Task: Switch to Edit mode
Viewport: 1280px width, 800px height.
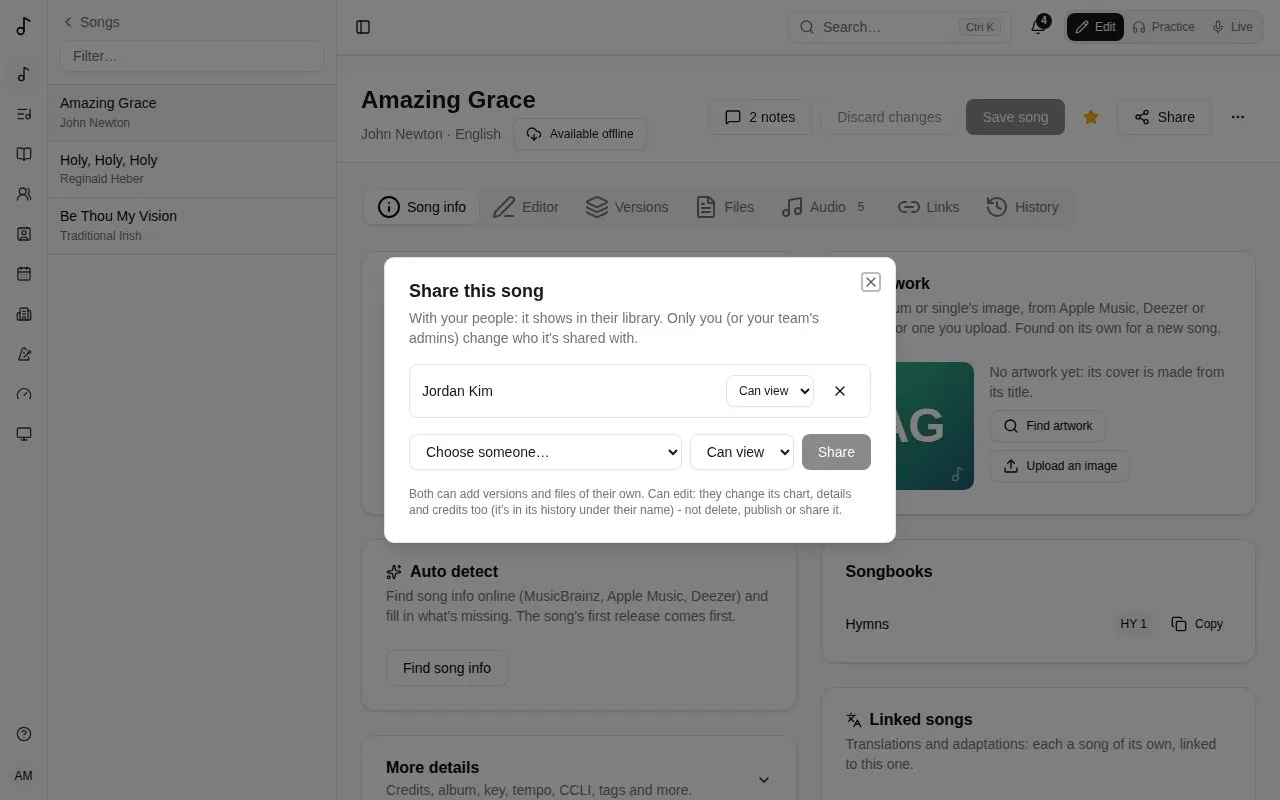Action: [x=1095, y=27]
